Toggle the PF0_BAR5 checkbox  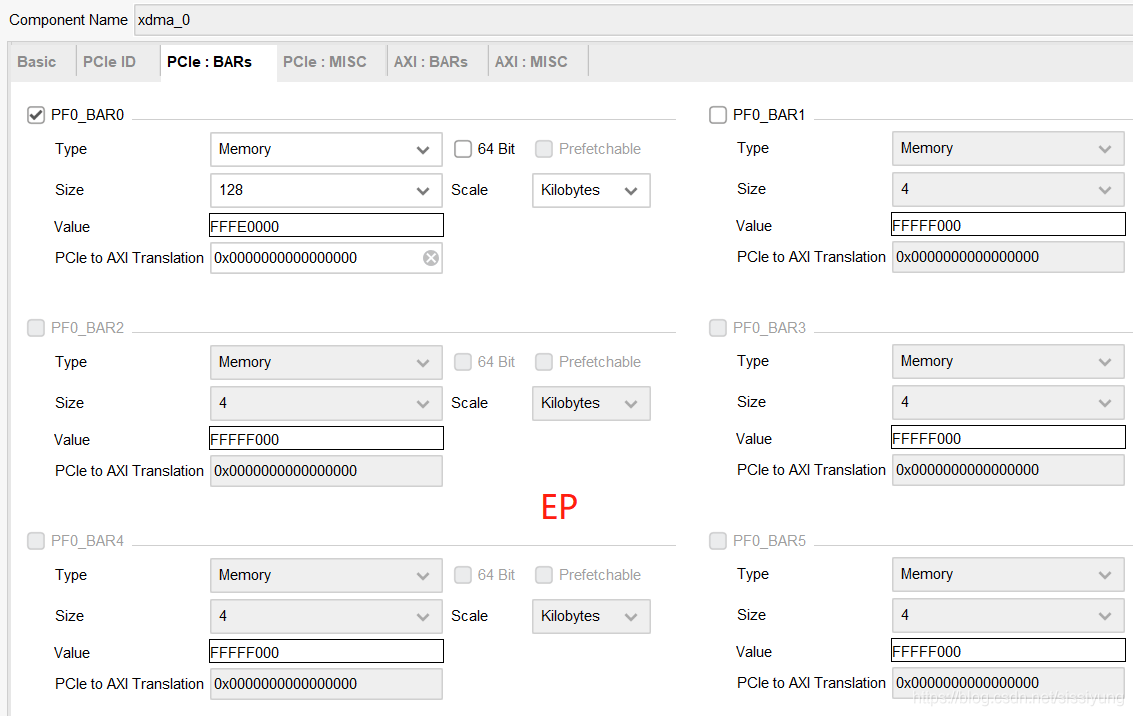coord(718,541)
